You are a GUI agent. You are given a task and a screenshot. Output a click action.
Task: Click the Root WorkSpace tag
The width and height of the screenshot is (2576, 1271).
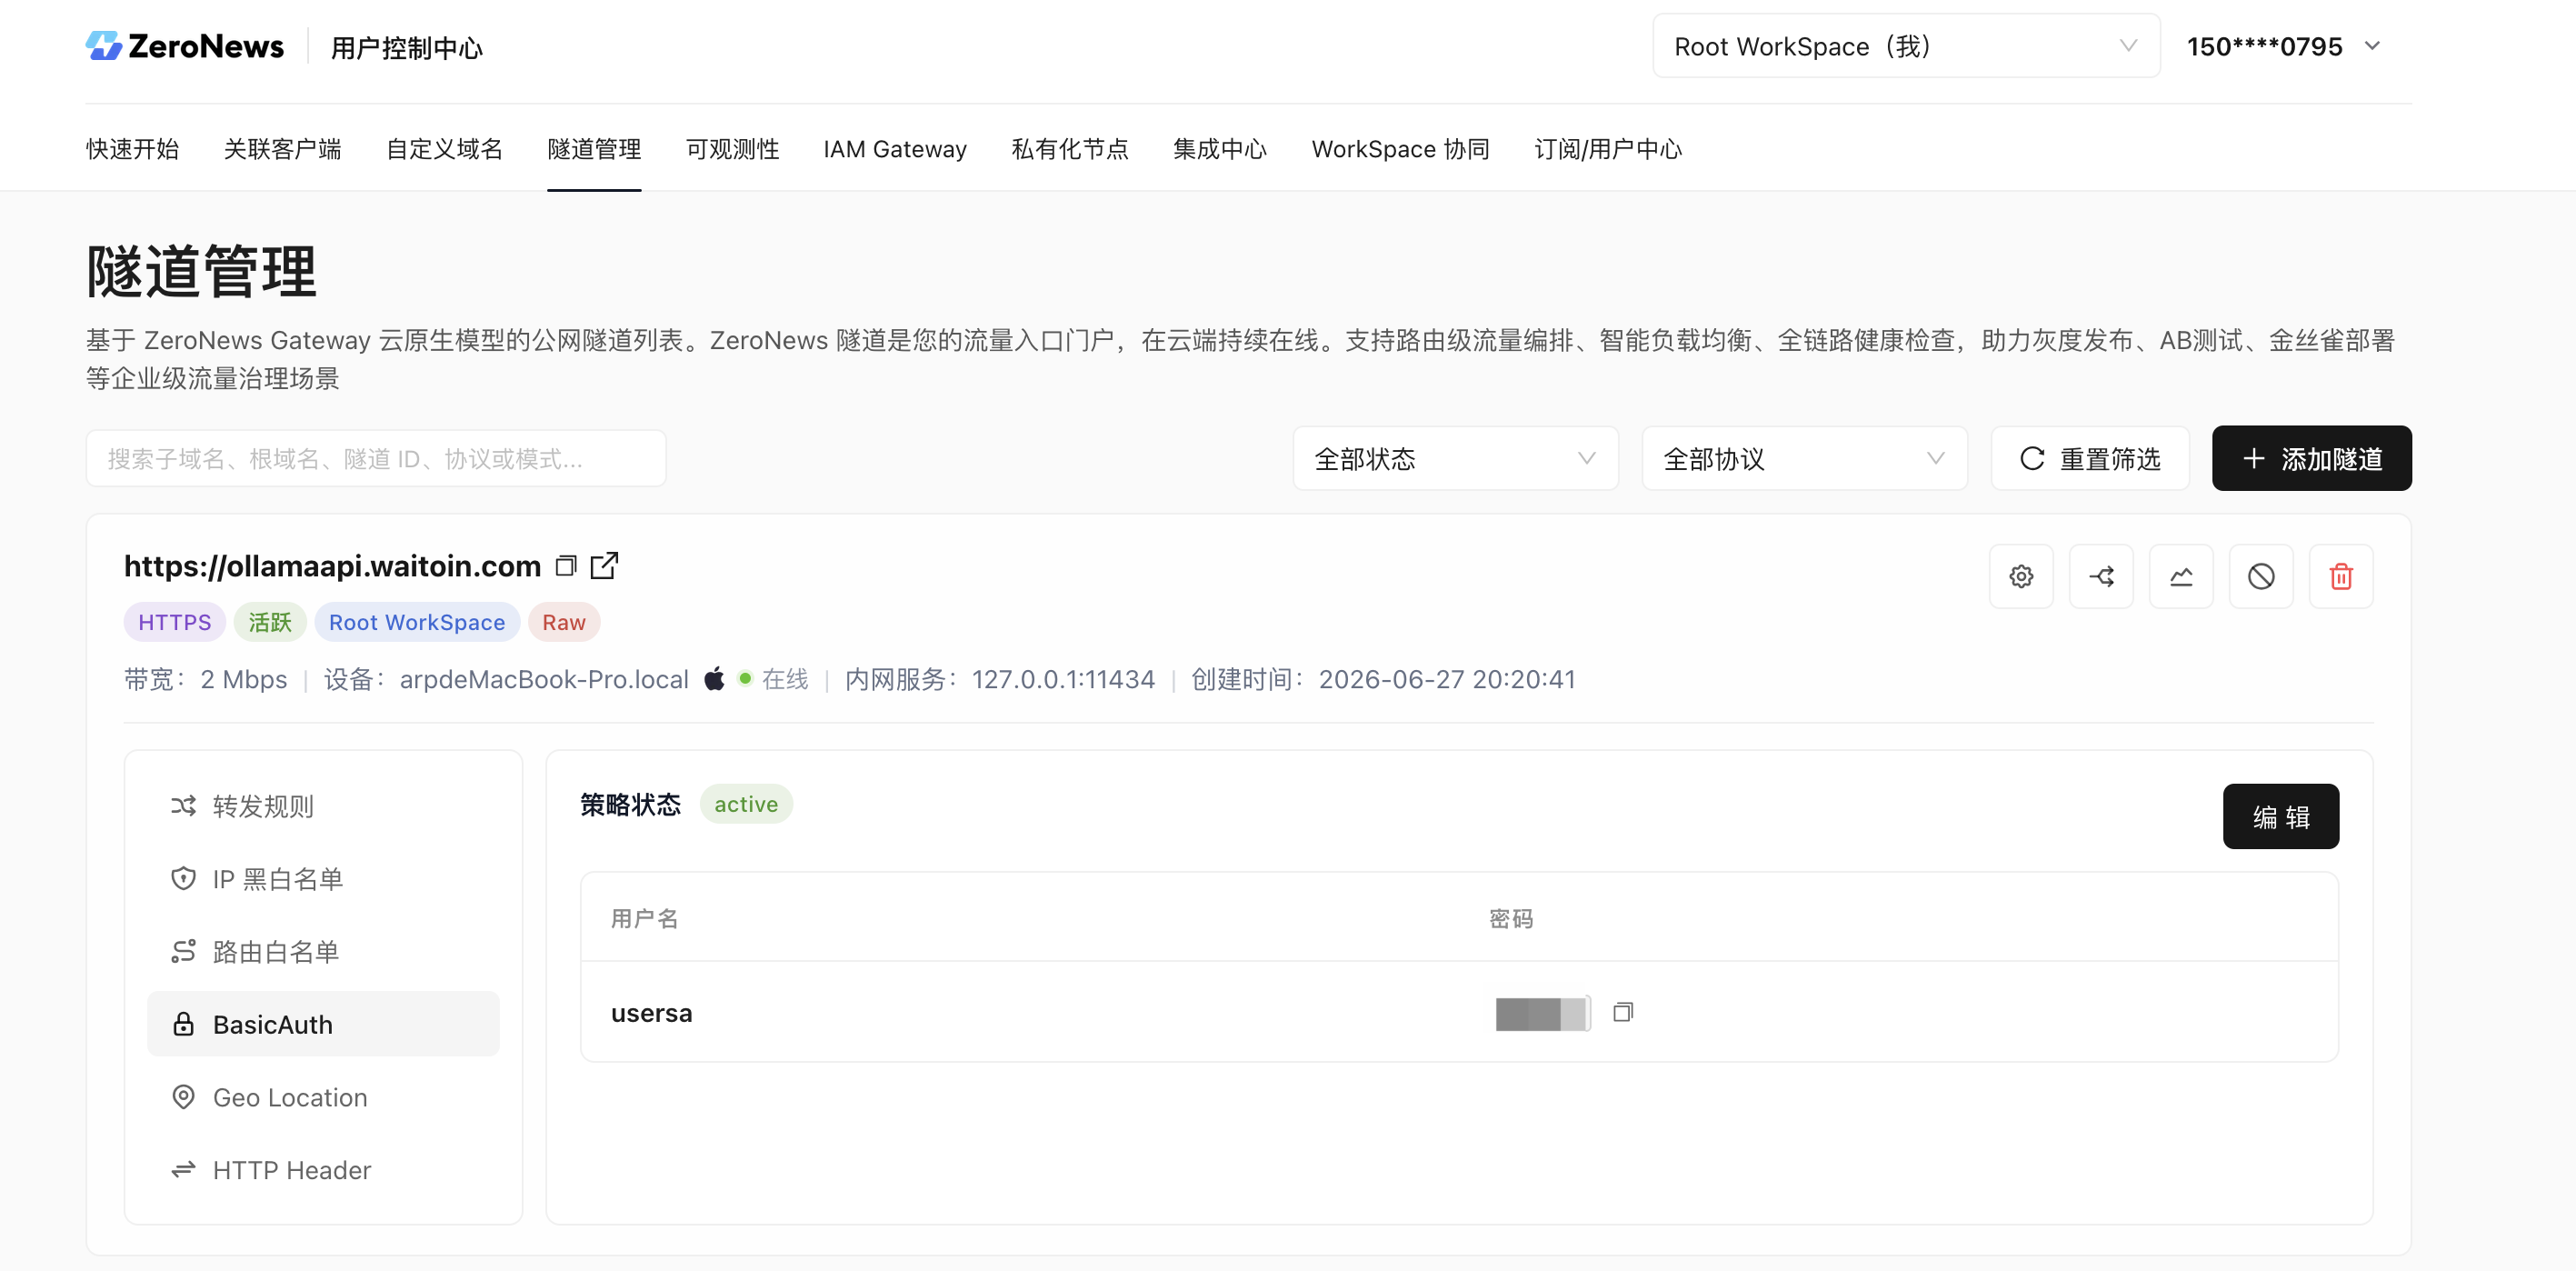tap(417, 622)
